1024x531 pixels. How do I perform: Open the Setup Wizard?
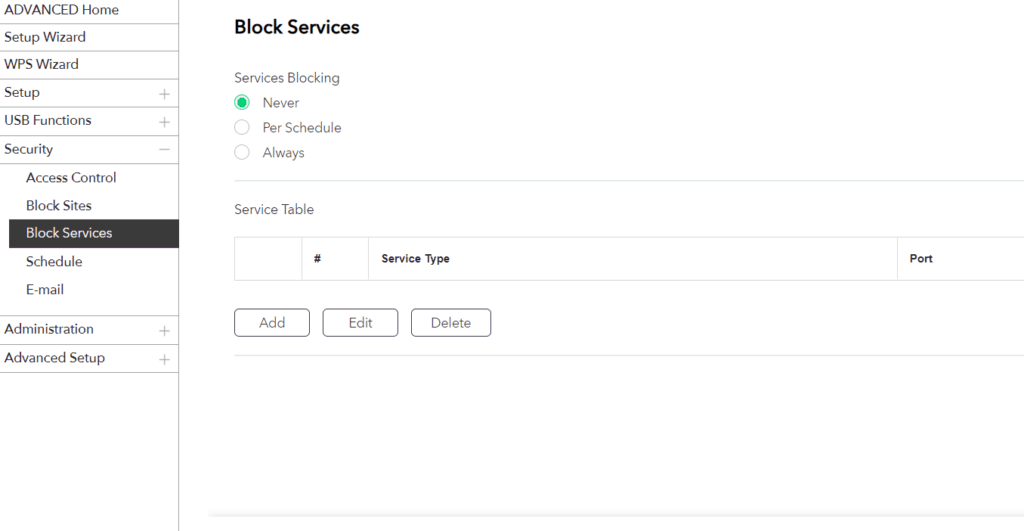[x=45, y=37]
